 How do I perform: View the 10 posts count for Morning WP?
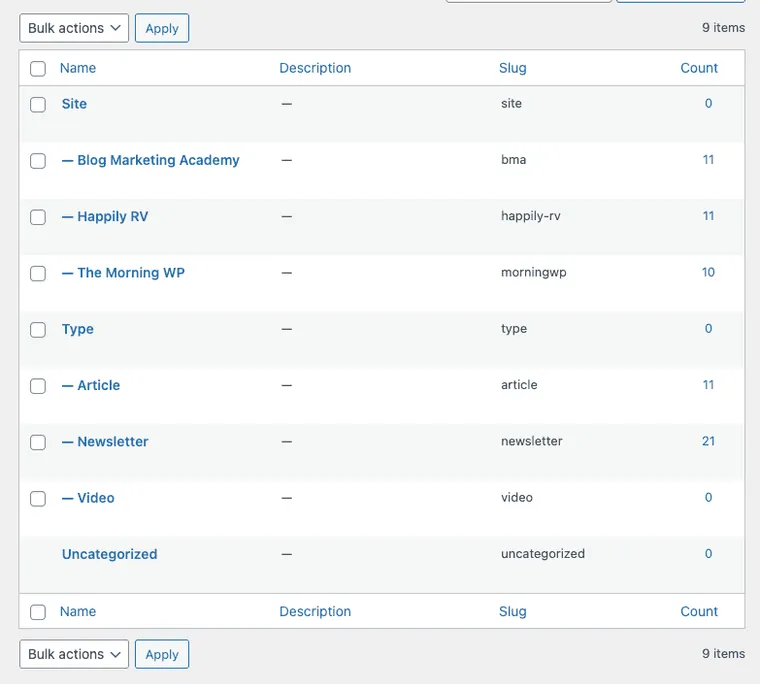point(708,272)
